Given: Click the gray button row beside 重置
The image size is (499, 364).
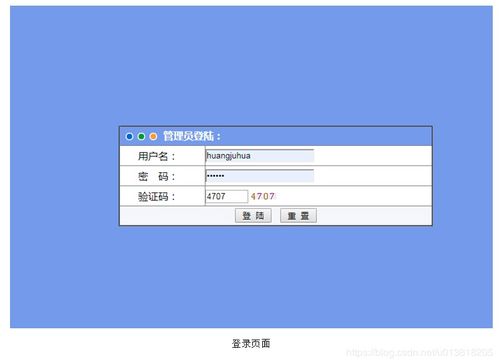Looking at the screenshot, I should point(374,216).
